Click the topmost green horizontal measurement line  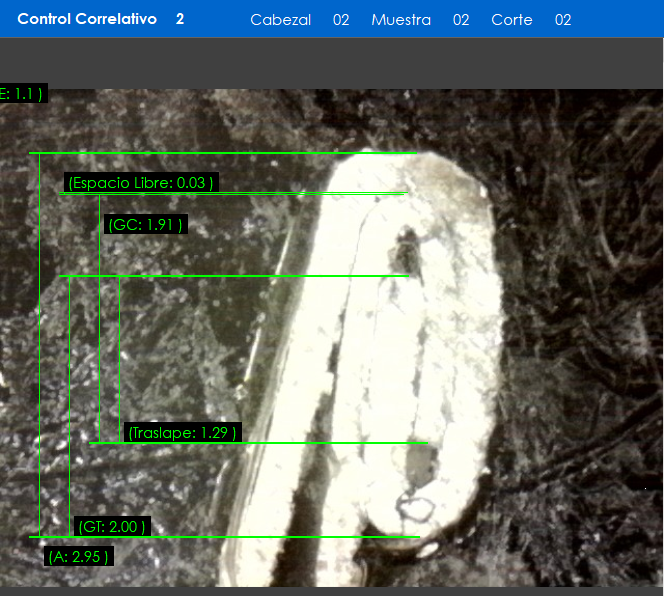(x=220, y=153)
